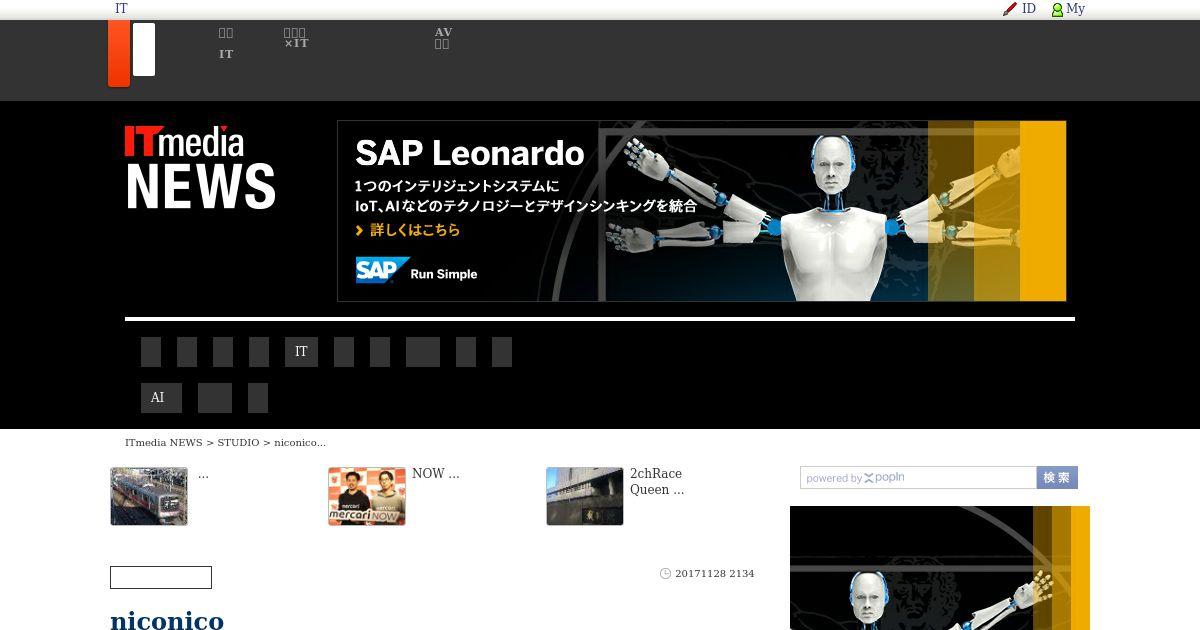
Task: Open the AV category in header navigation
Action: click(x=443, y=38)
